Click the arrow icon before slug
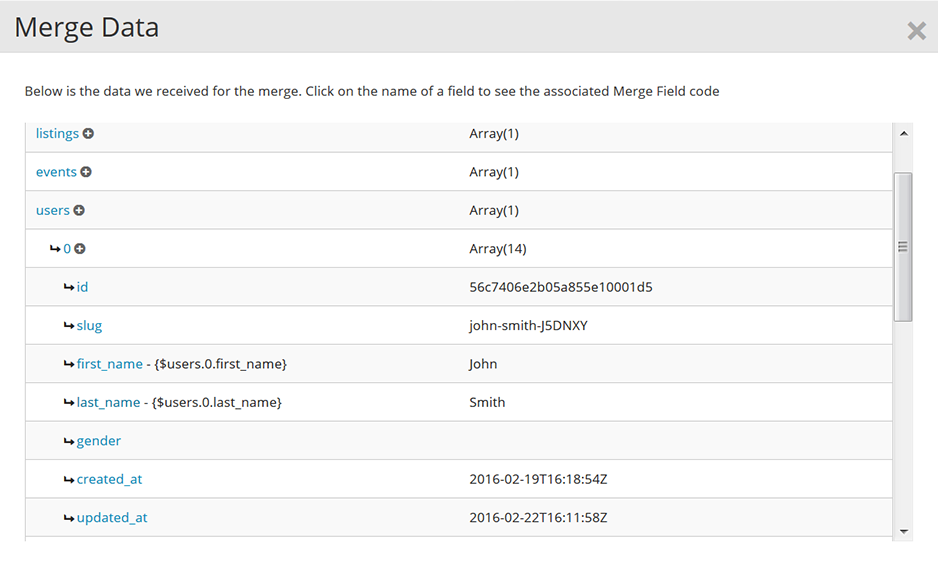The width and height of the screenshot is (938, 567). [69, 326]
